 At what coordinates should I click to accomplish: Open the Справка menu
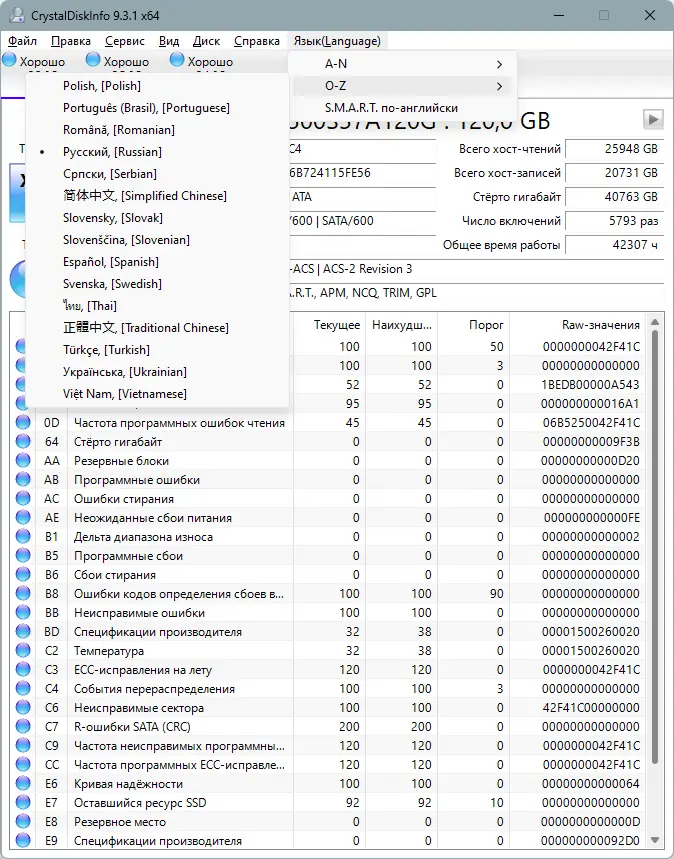tap(256, 41)
